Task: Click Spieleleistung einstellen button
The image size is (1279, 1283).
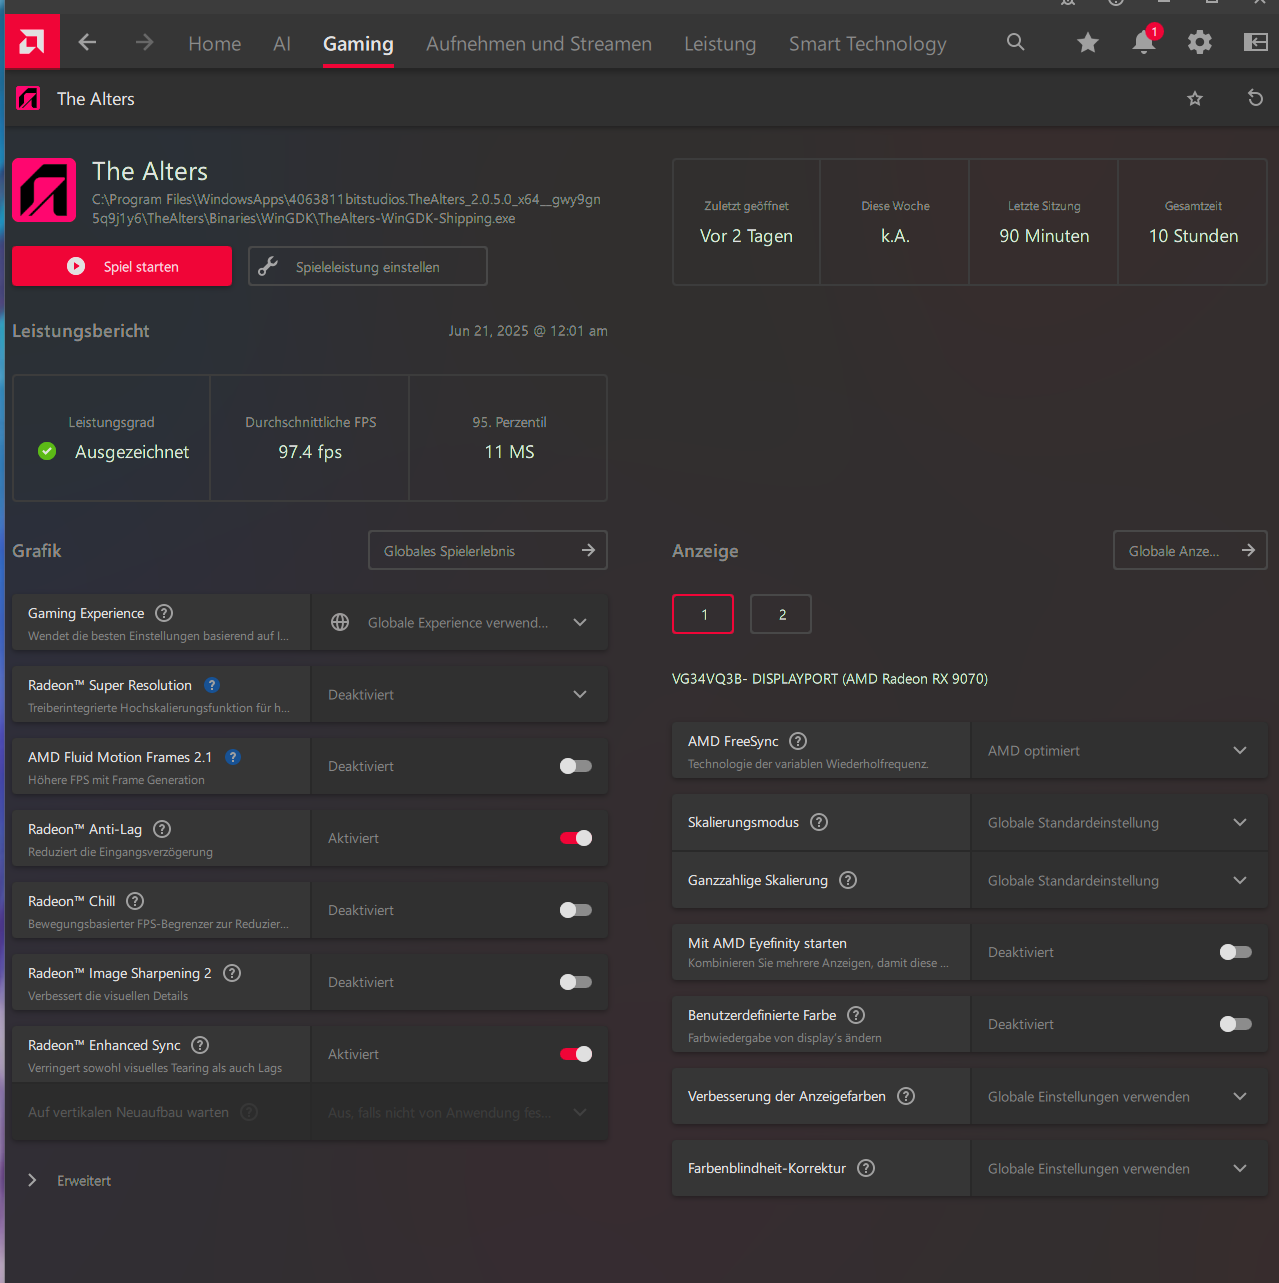Action: tap(368, 266)
